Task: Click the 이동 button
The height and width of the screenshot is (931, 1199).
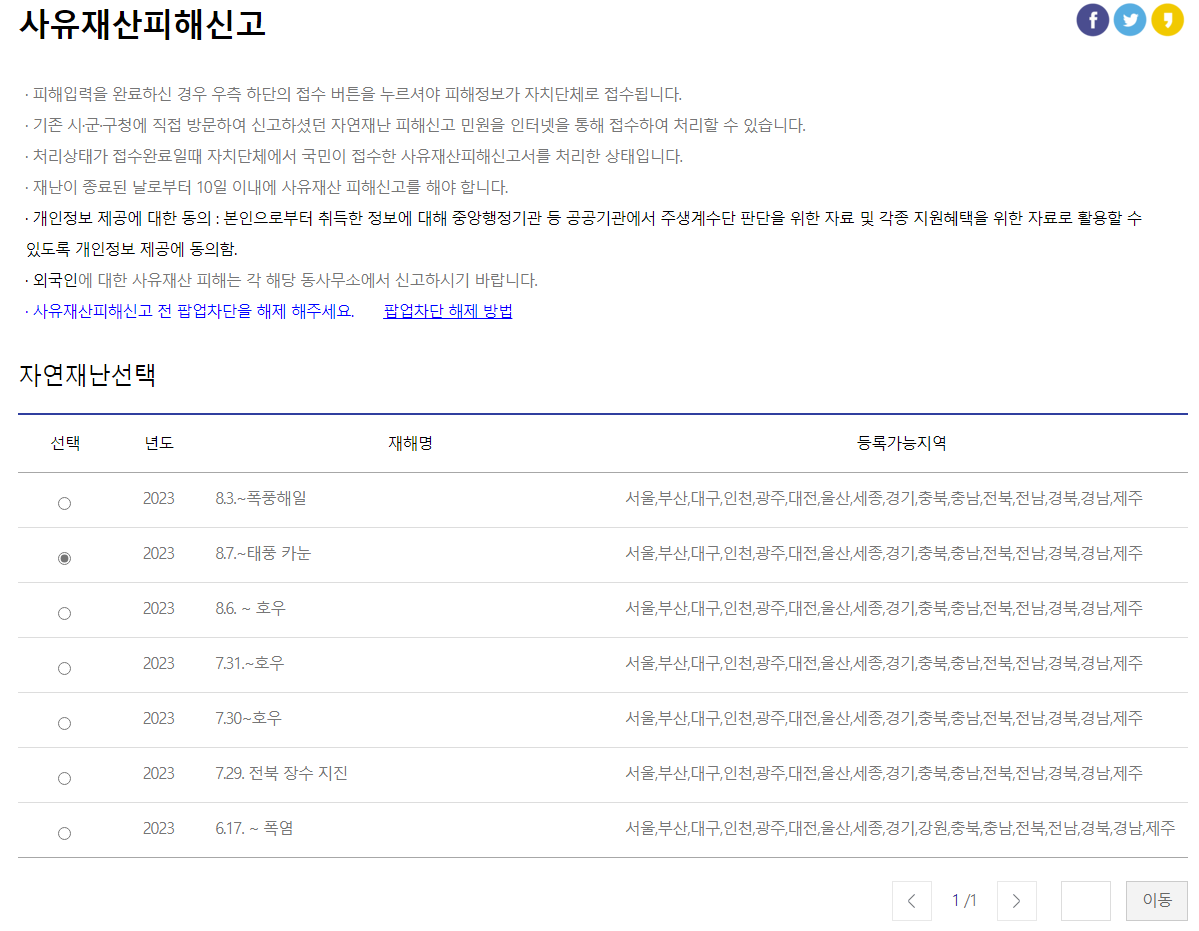Action: tap(1156, 900)
